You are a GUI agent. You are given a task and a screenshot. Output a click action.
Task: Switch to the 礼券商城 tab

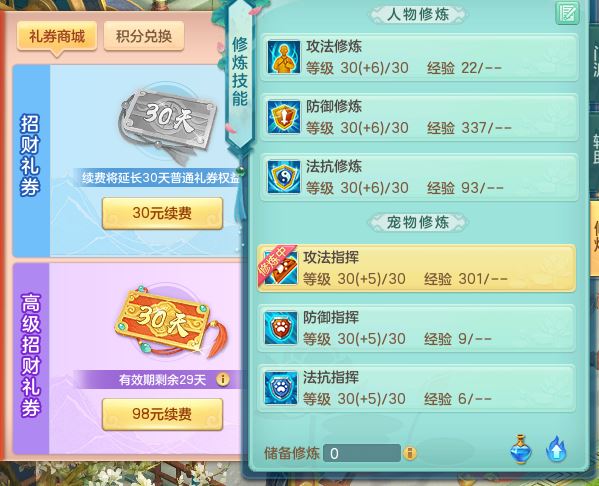[57, 37]
